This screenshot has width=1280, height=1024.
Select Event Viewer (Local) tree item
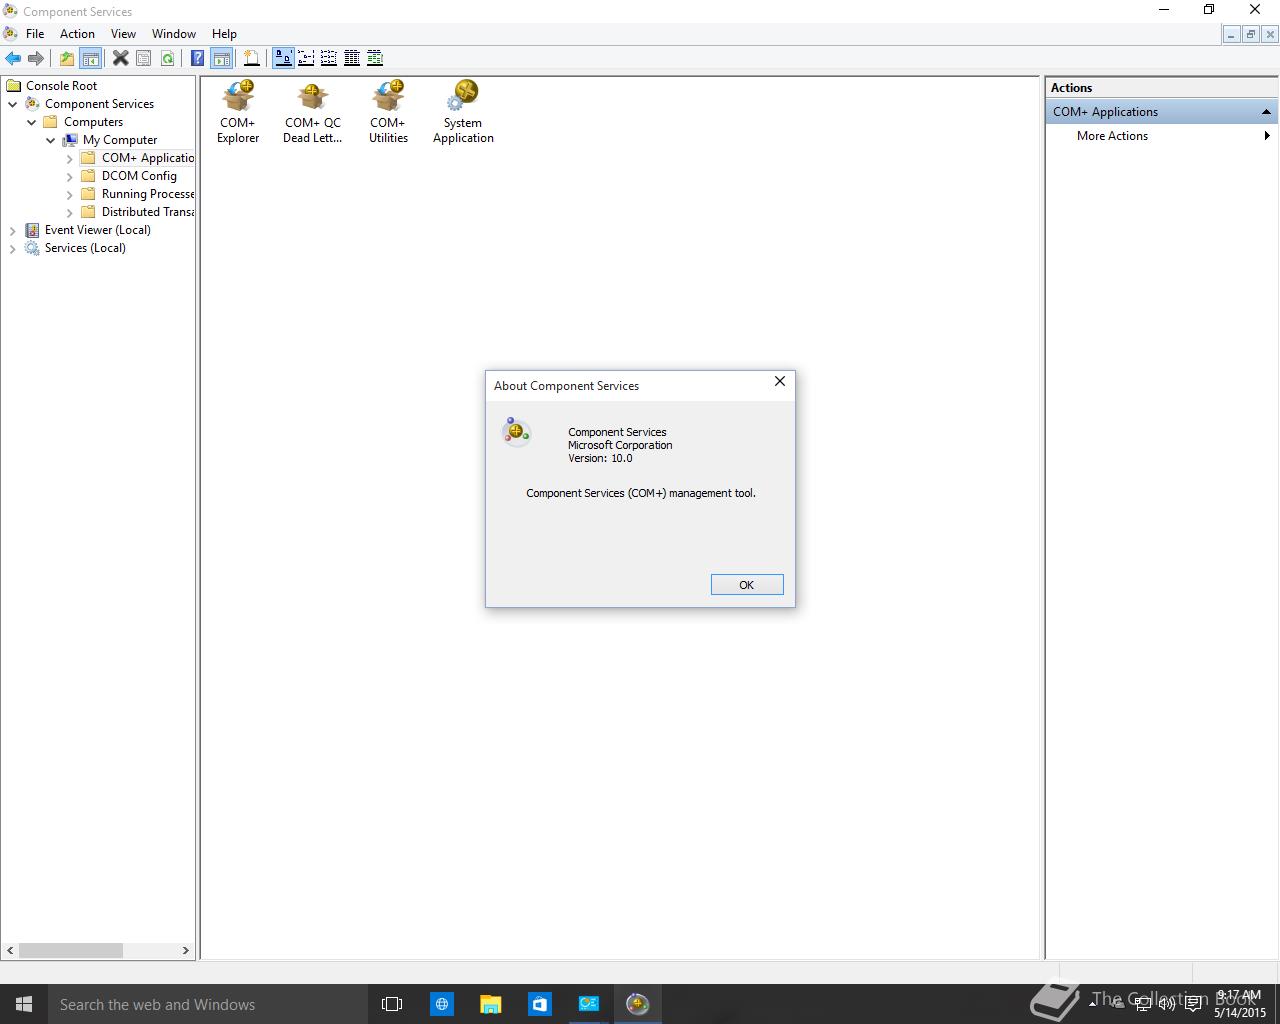click(x=98, y=230)
